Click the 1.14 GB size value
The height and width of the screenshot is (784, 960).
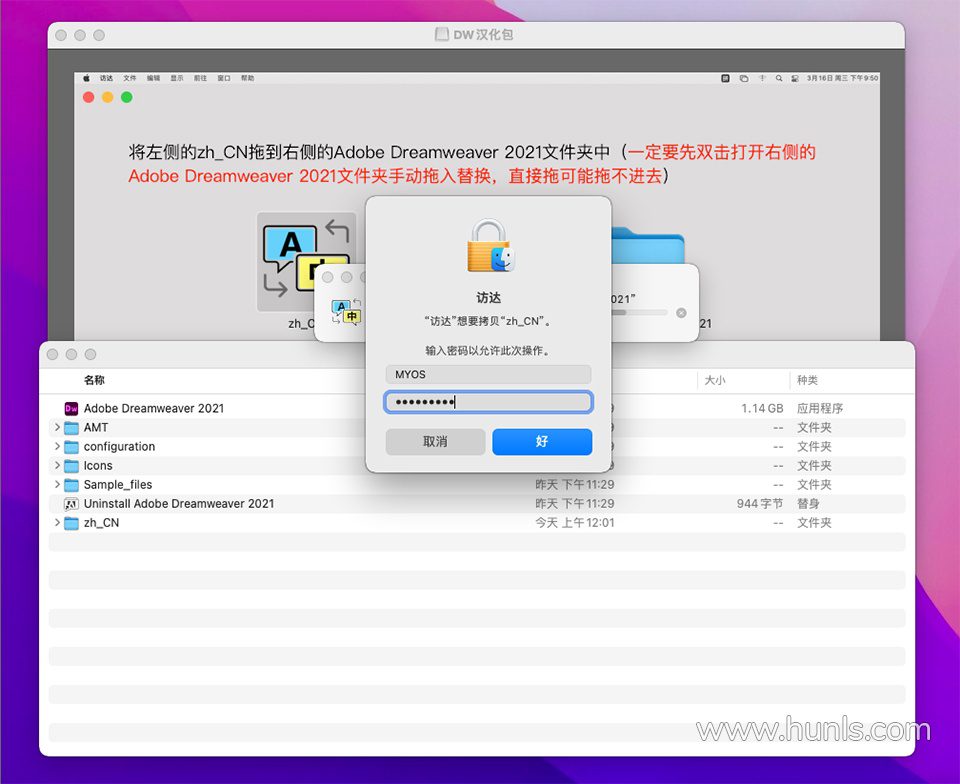click(762, 408)
